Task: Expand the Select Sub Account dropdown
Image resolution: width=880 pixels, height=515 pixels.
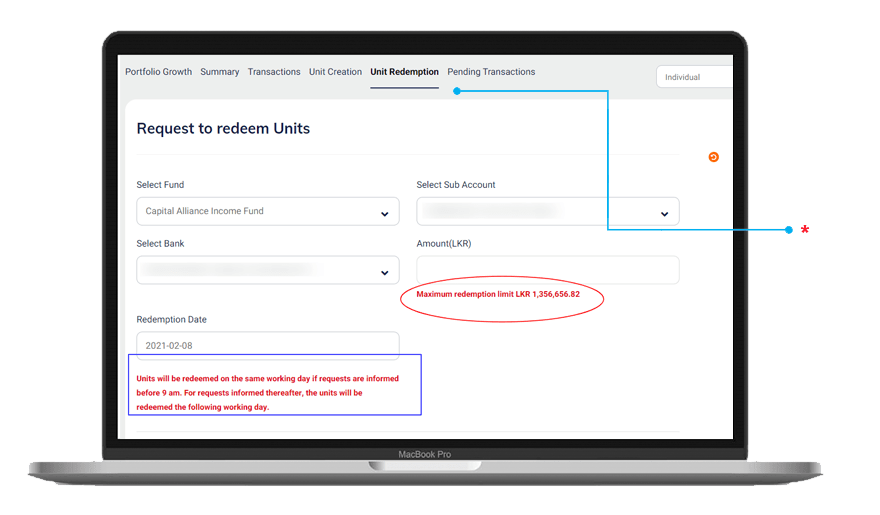Action: (x=548, y=211)
